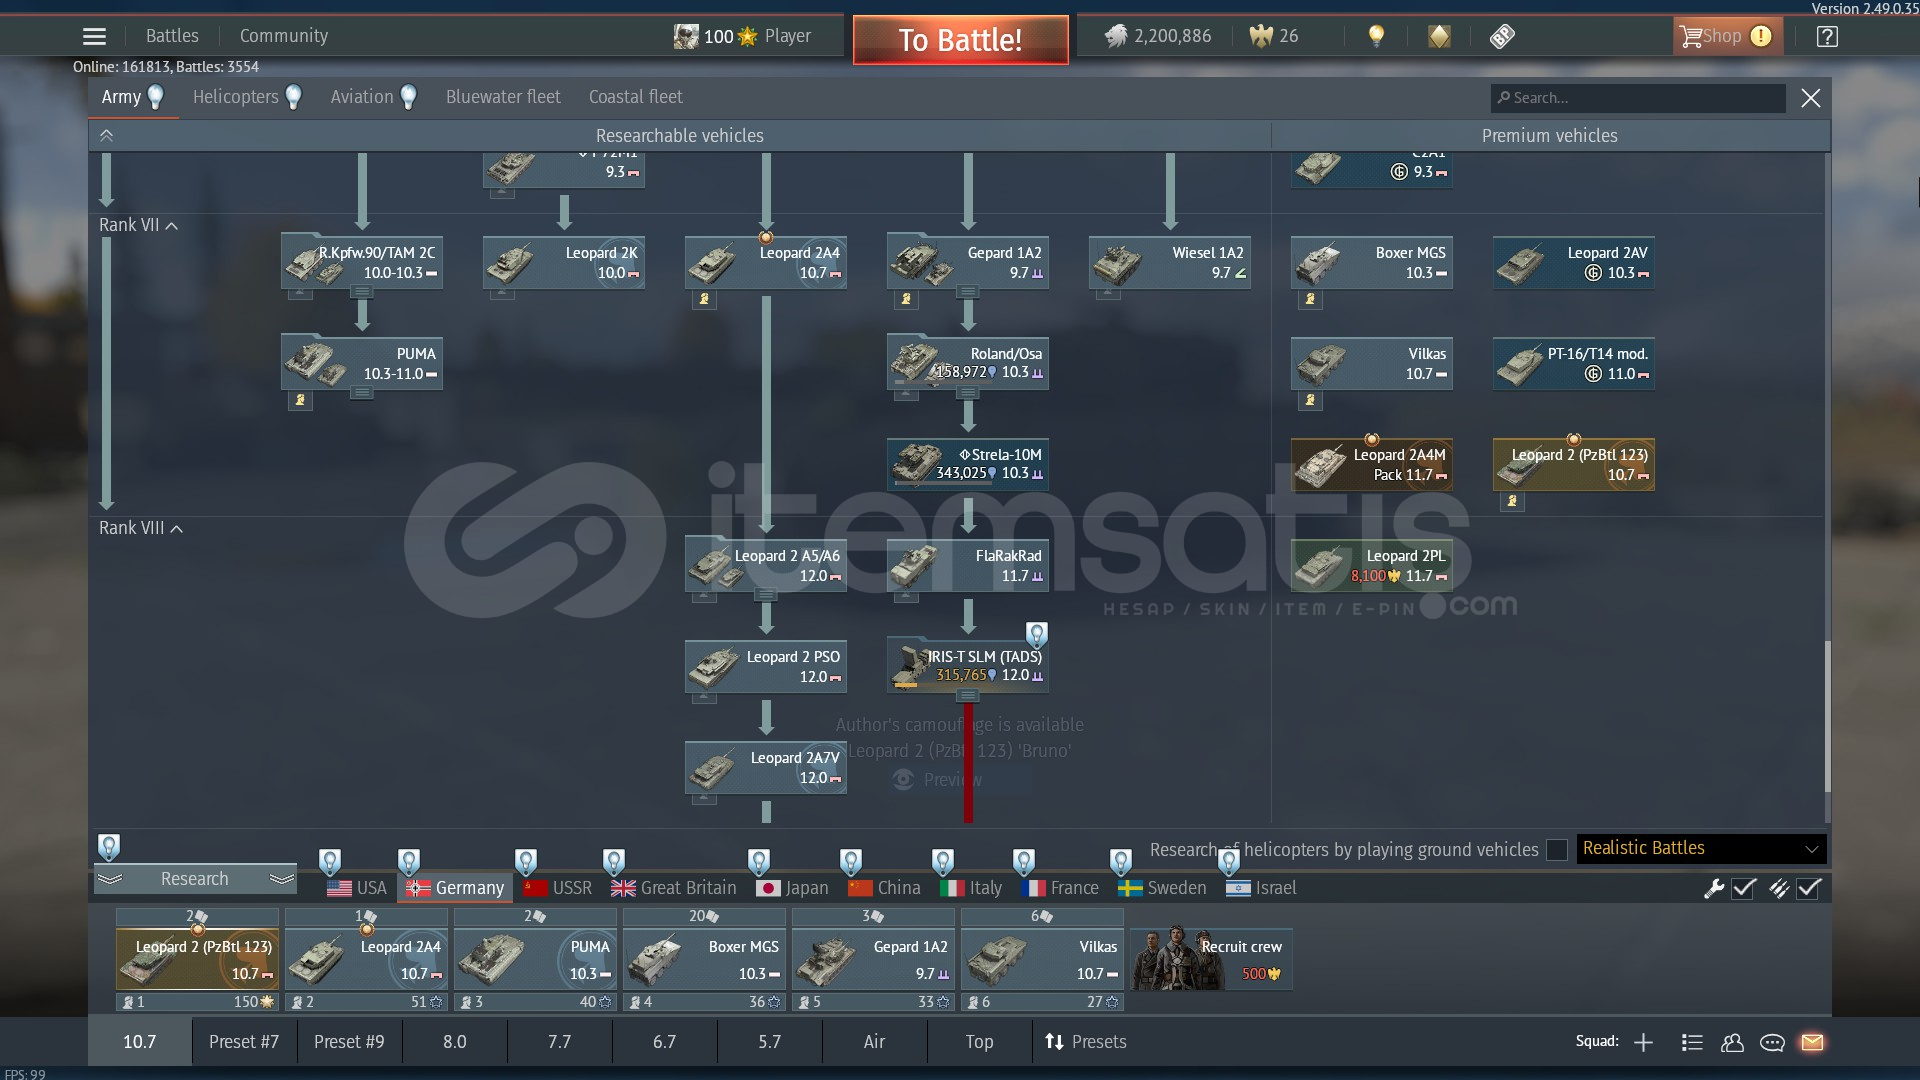1920x1080 pixels.
Task: Select the USSR nation tab
Action: pos(558,888)
